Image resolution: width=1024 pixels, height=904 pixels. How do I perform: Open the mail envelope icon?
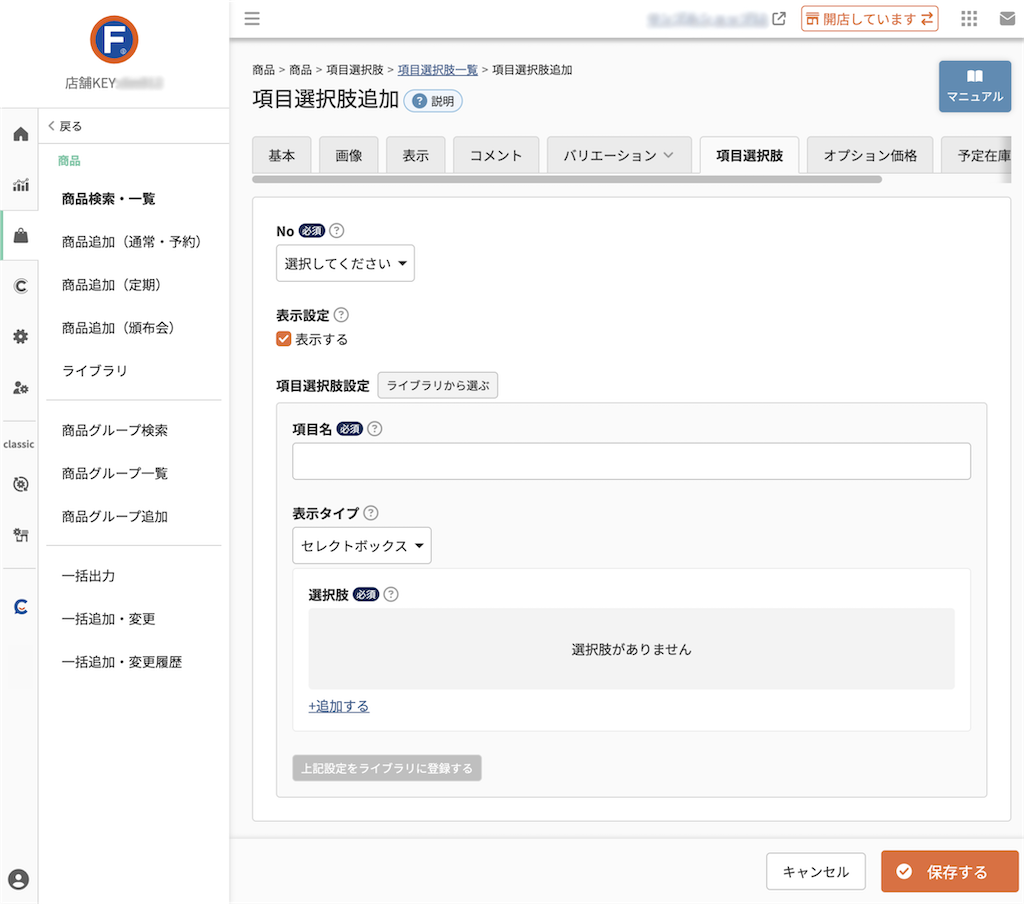point(1008,18)
